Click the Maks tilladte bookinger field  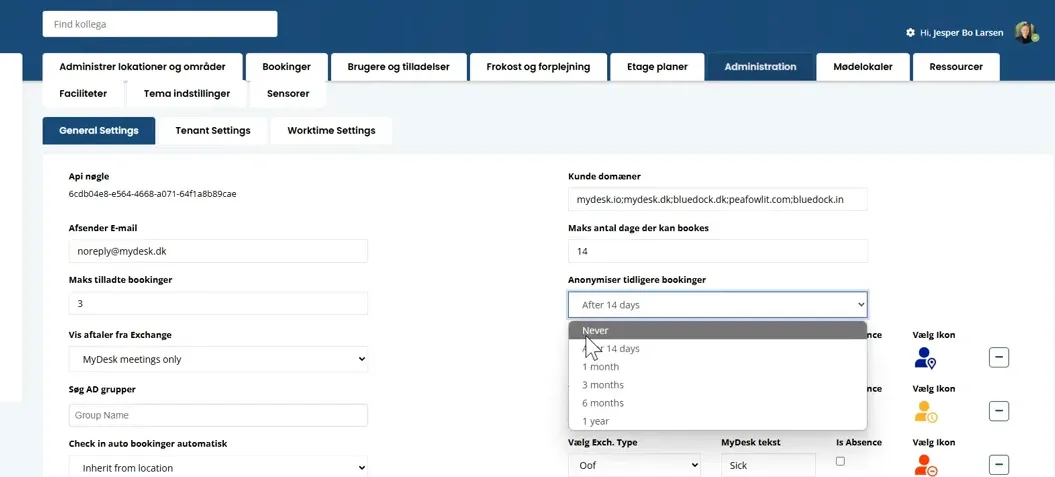point(218,303)
